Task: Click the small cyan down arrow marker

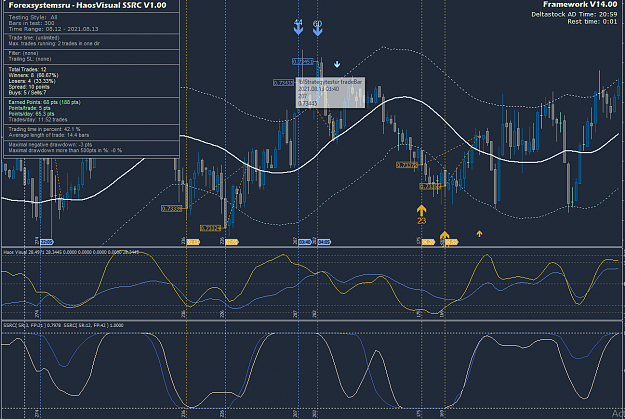Action: [x=337, y=64]
